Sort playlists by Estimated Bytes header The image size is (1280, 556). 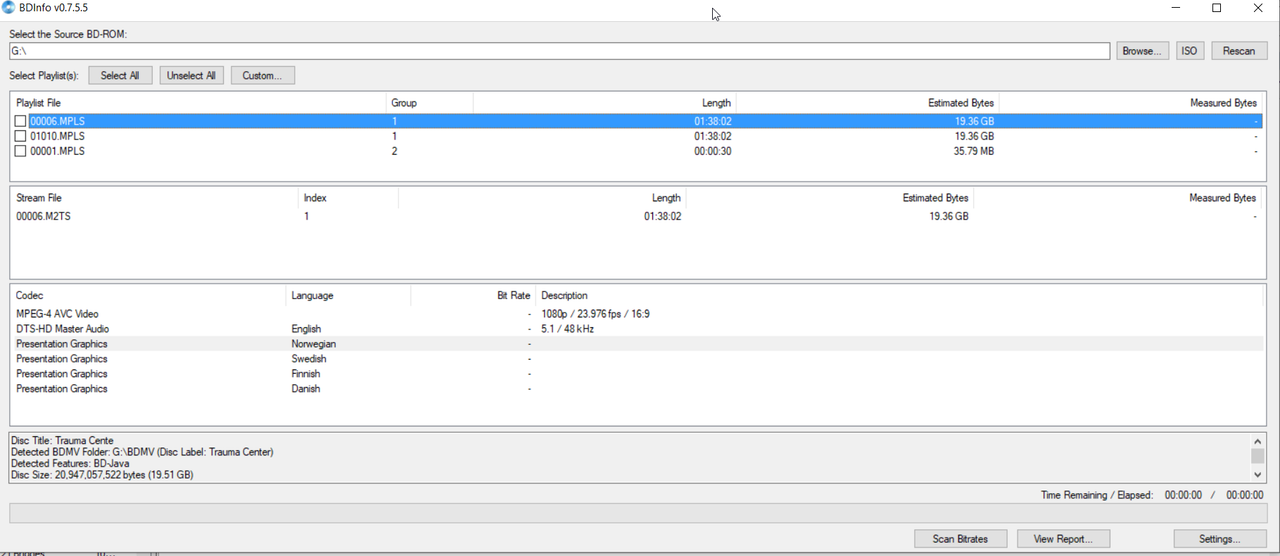click(x=867, y=103)
